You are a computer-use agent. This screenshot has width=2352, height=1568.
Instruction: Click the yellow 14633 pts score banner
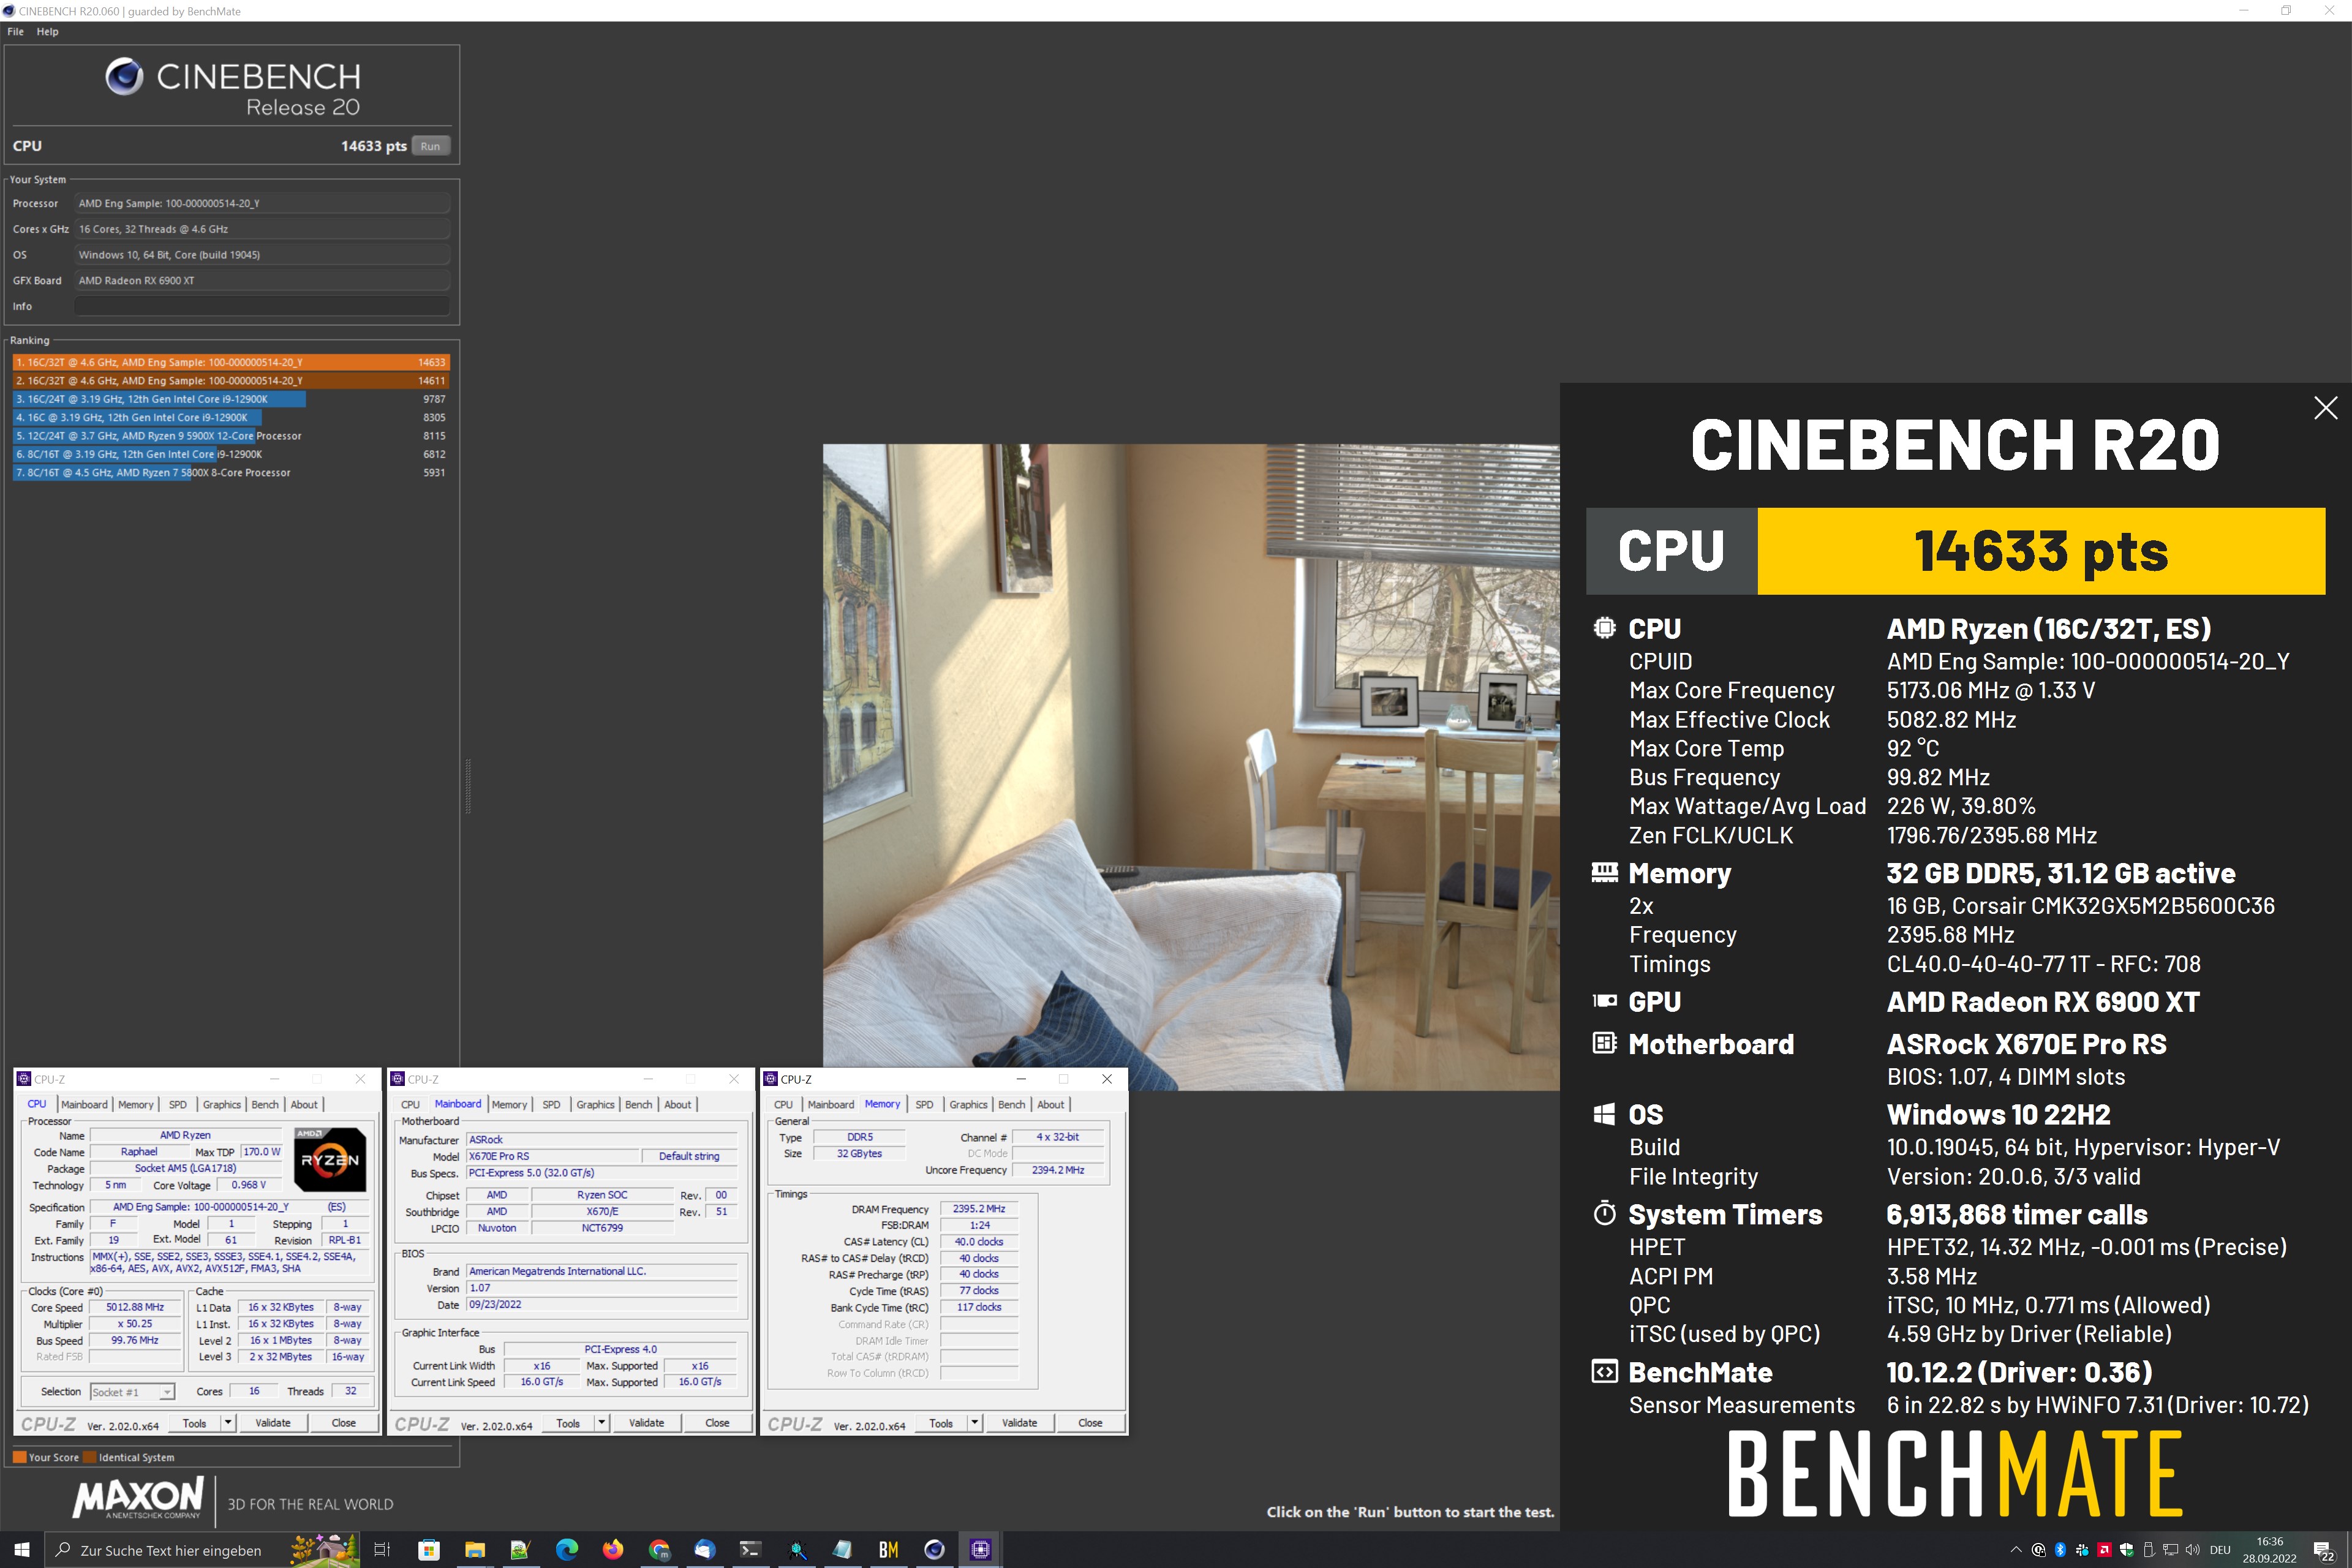pyautogui.click(x=2040, y=550)
